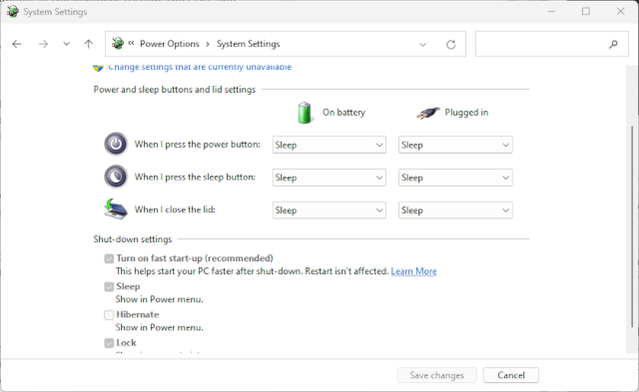Maximize the System Settings window
The width and height of the screenshot is (639, 392).
coord(586,11)
